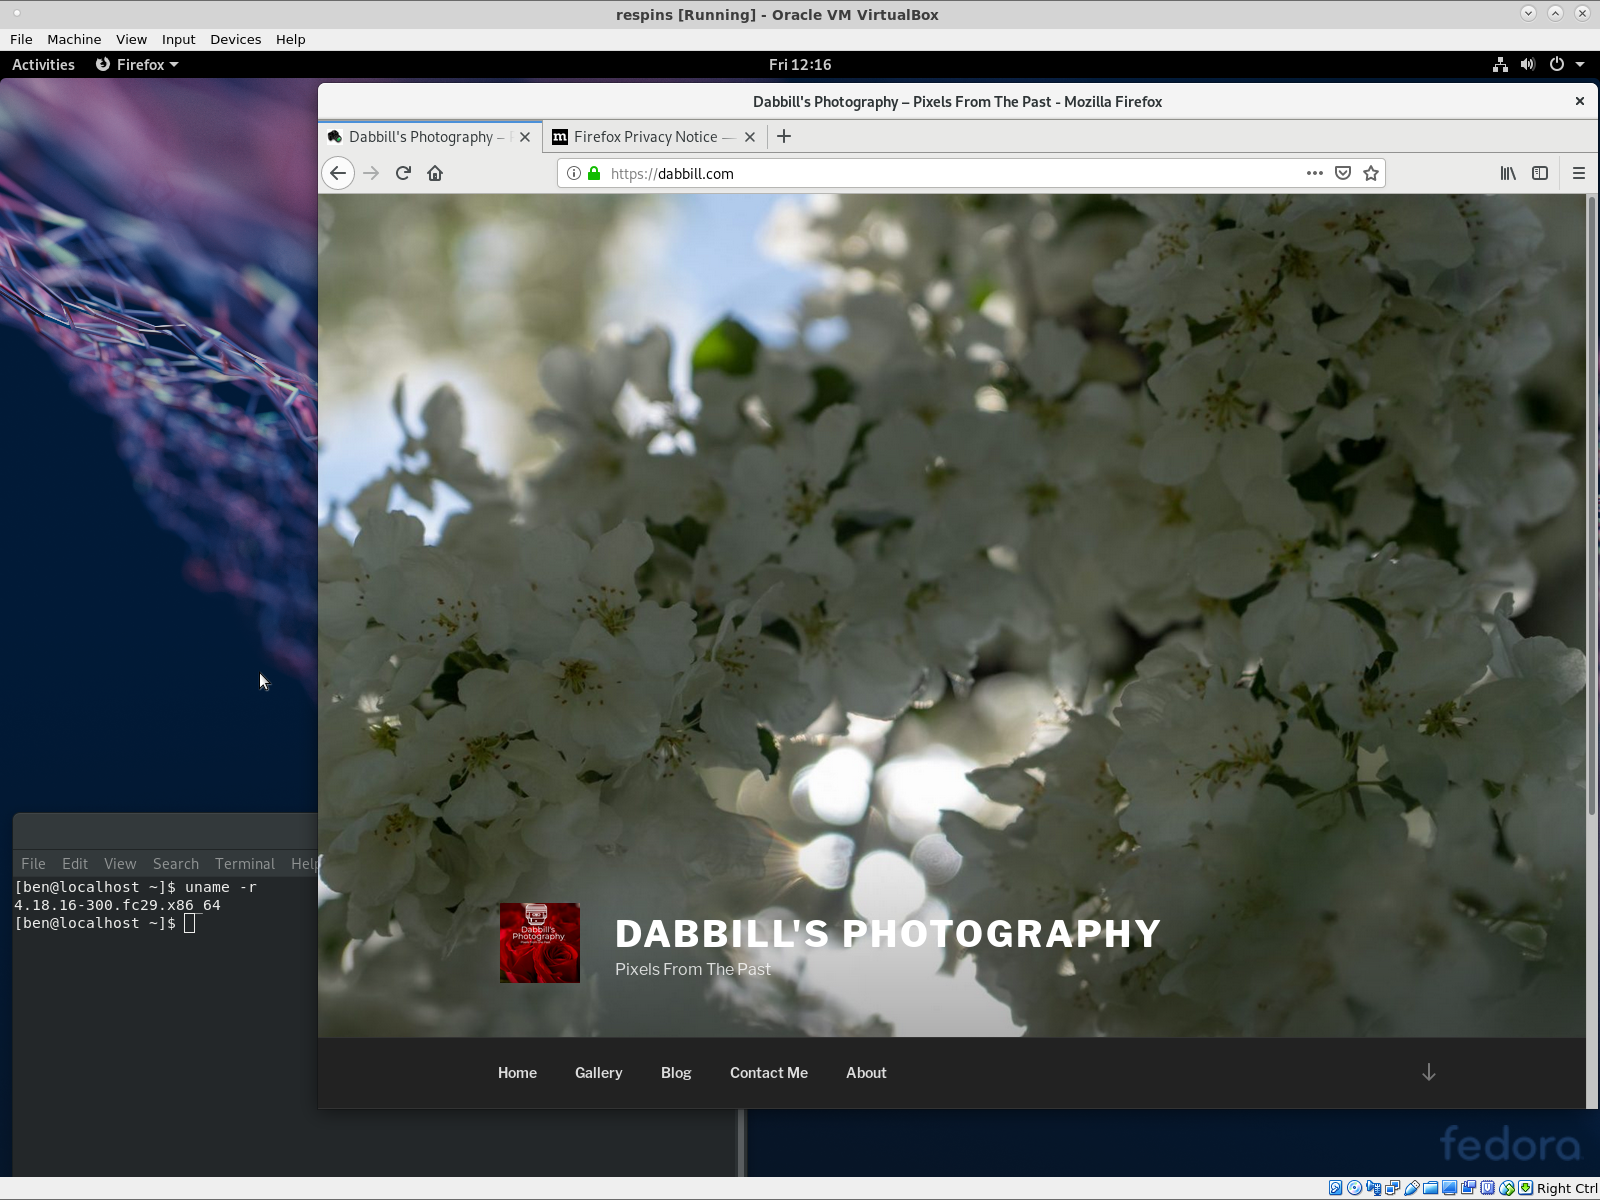This screenshot has height=1200, width=1600.
Task: Bookmark this page with the star icon
Action: [1371, 173]
